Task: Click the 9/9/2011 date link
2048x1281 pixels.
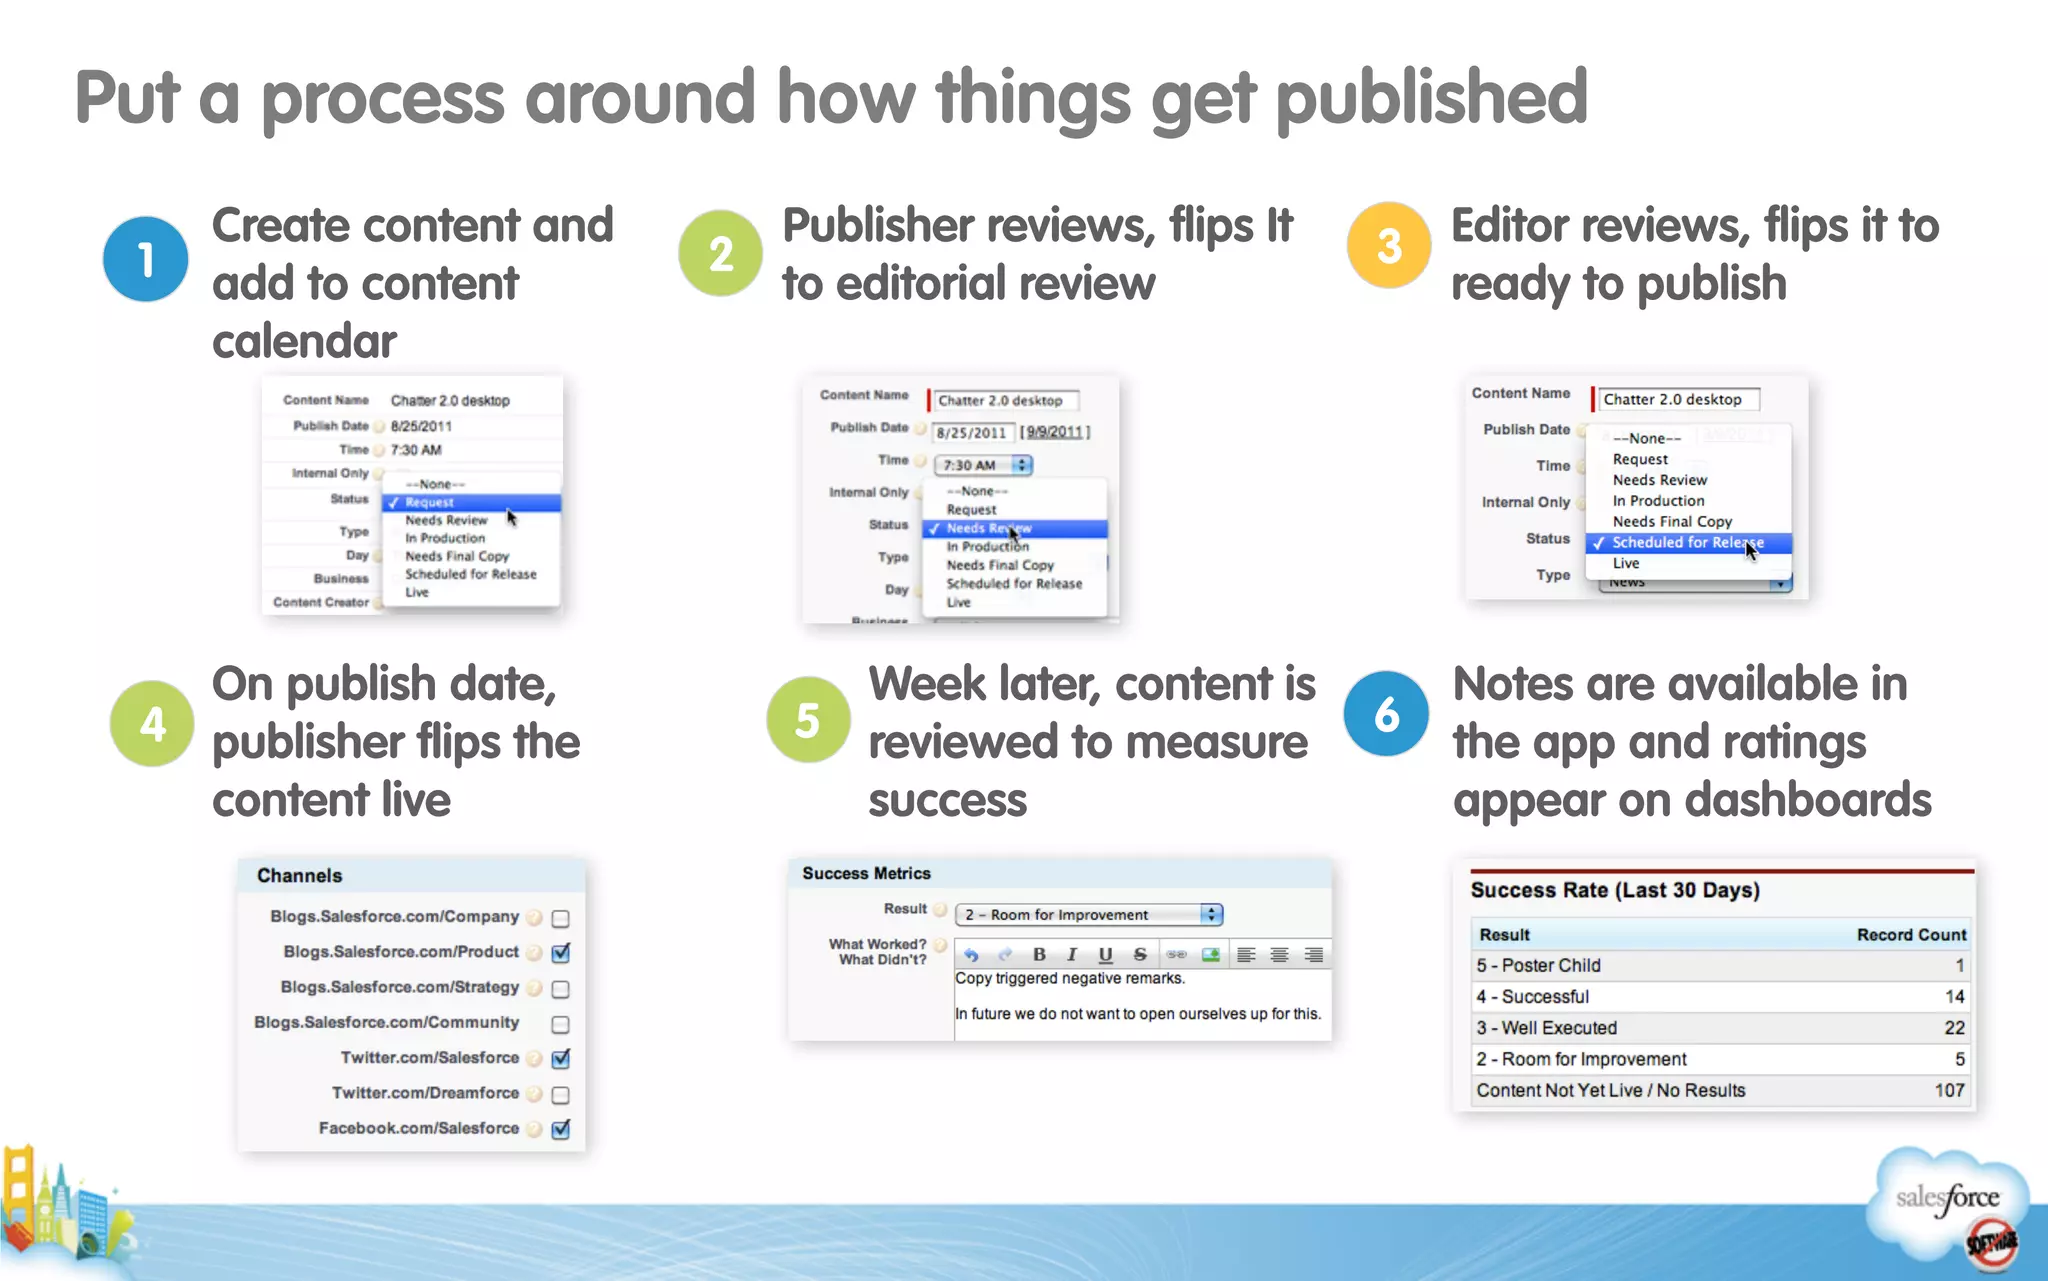Action: pos(1055,433)
